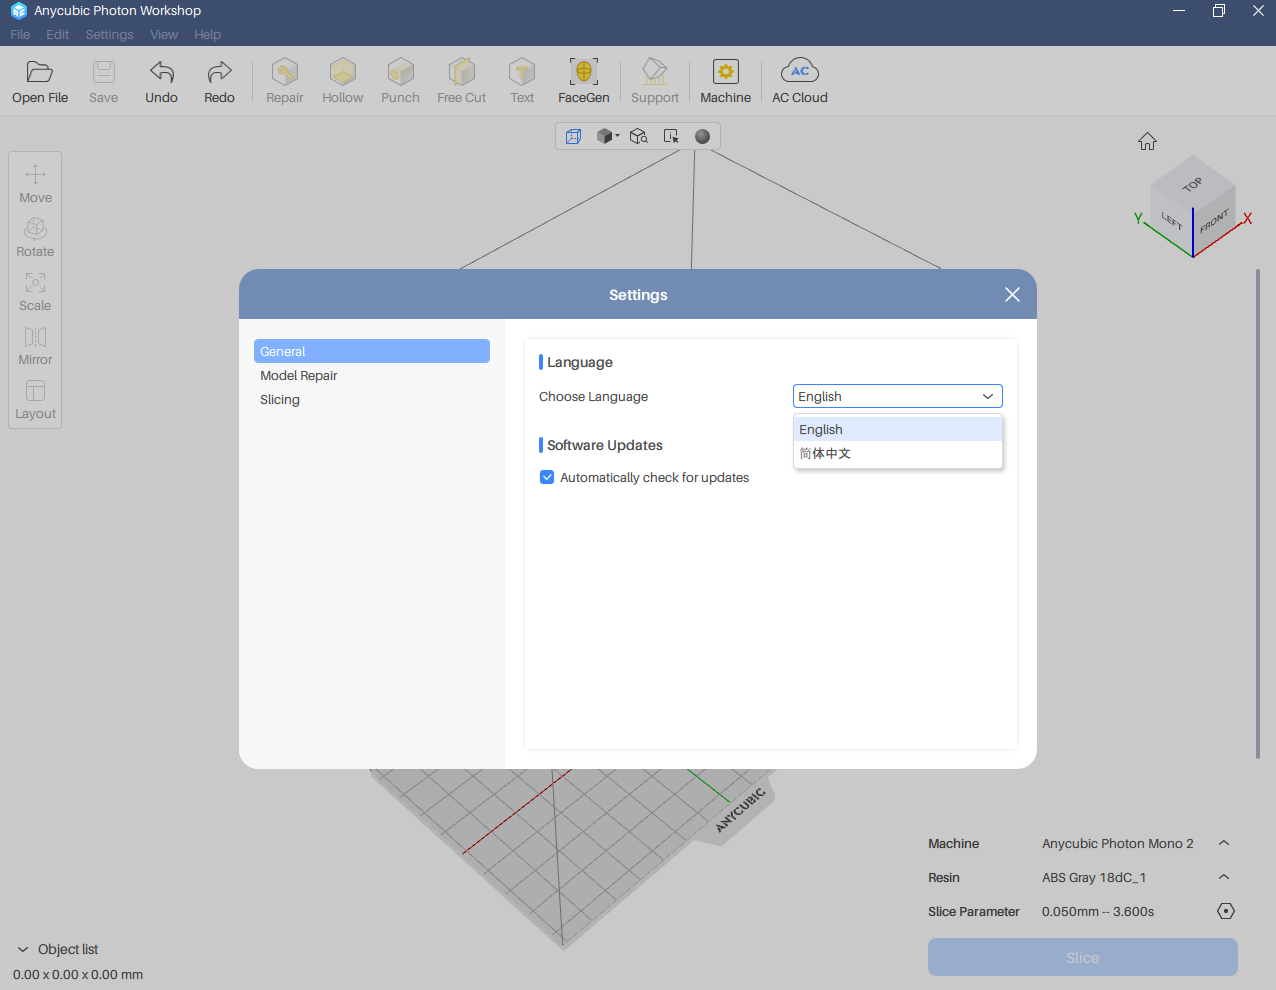Open the Free Cut tool
1276x990 pixels.
tap(461, 82)
